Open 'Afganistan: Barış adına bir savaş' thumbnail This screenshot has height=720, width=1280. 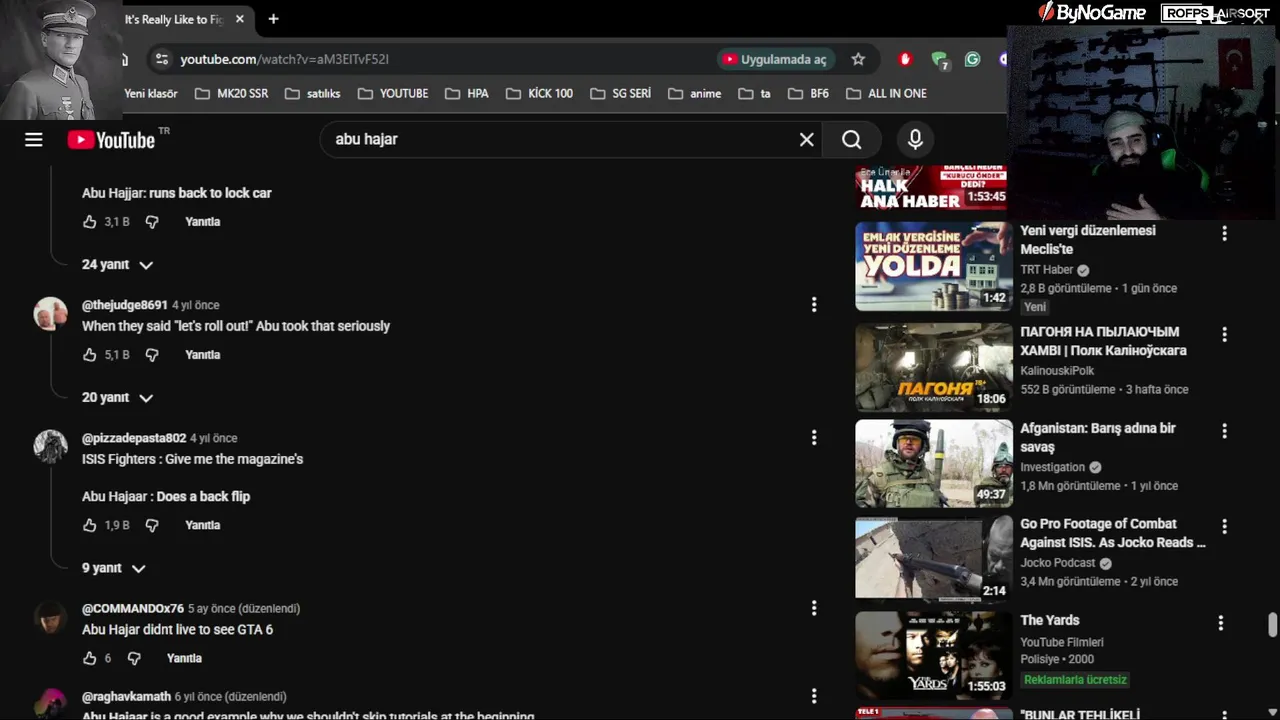click(x=933, y=463)
